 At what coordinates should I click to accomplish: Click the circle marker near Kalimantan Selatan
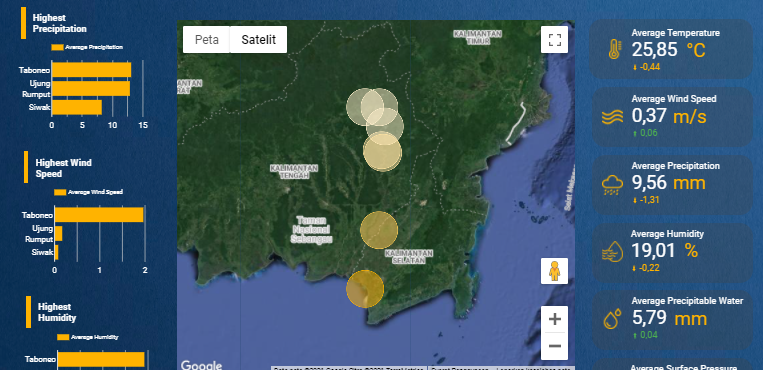point(379,230)
